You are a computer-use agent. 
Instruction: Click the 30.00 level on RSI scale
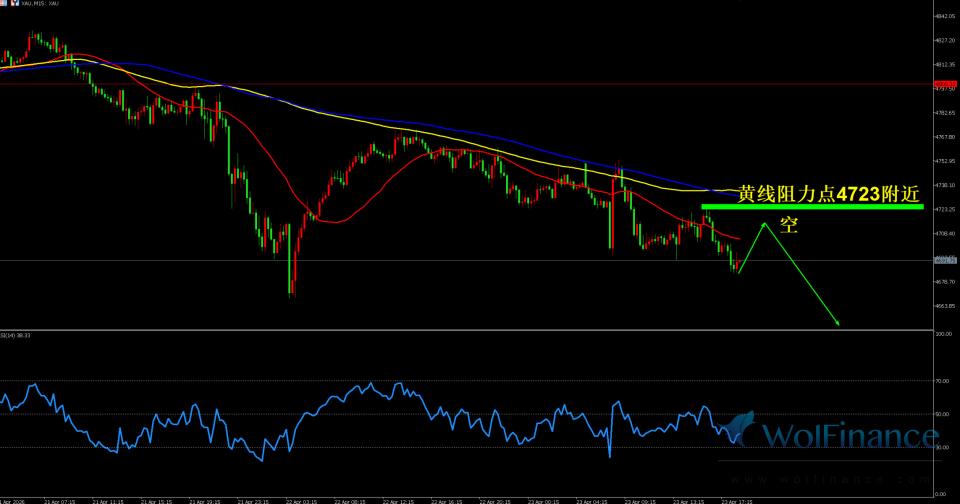(942, 447)
